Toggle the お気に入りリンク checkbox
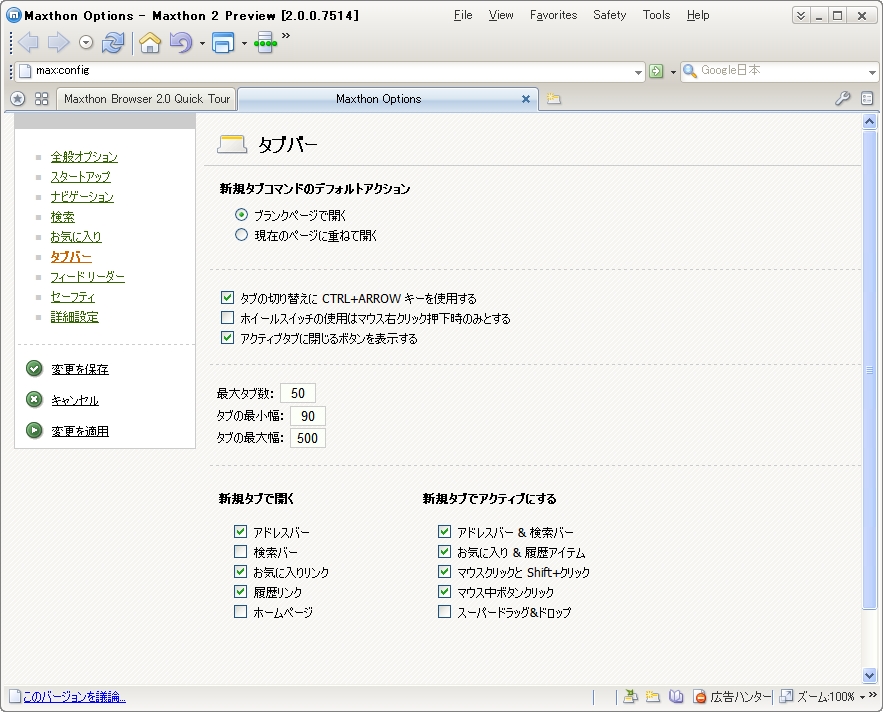883x712 pixels. 240,572
